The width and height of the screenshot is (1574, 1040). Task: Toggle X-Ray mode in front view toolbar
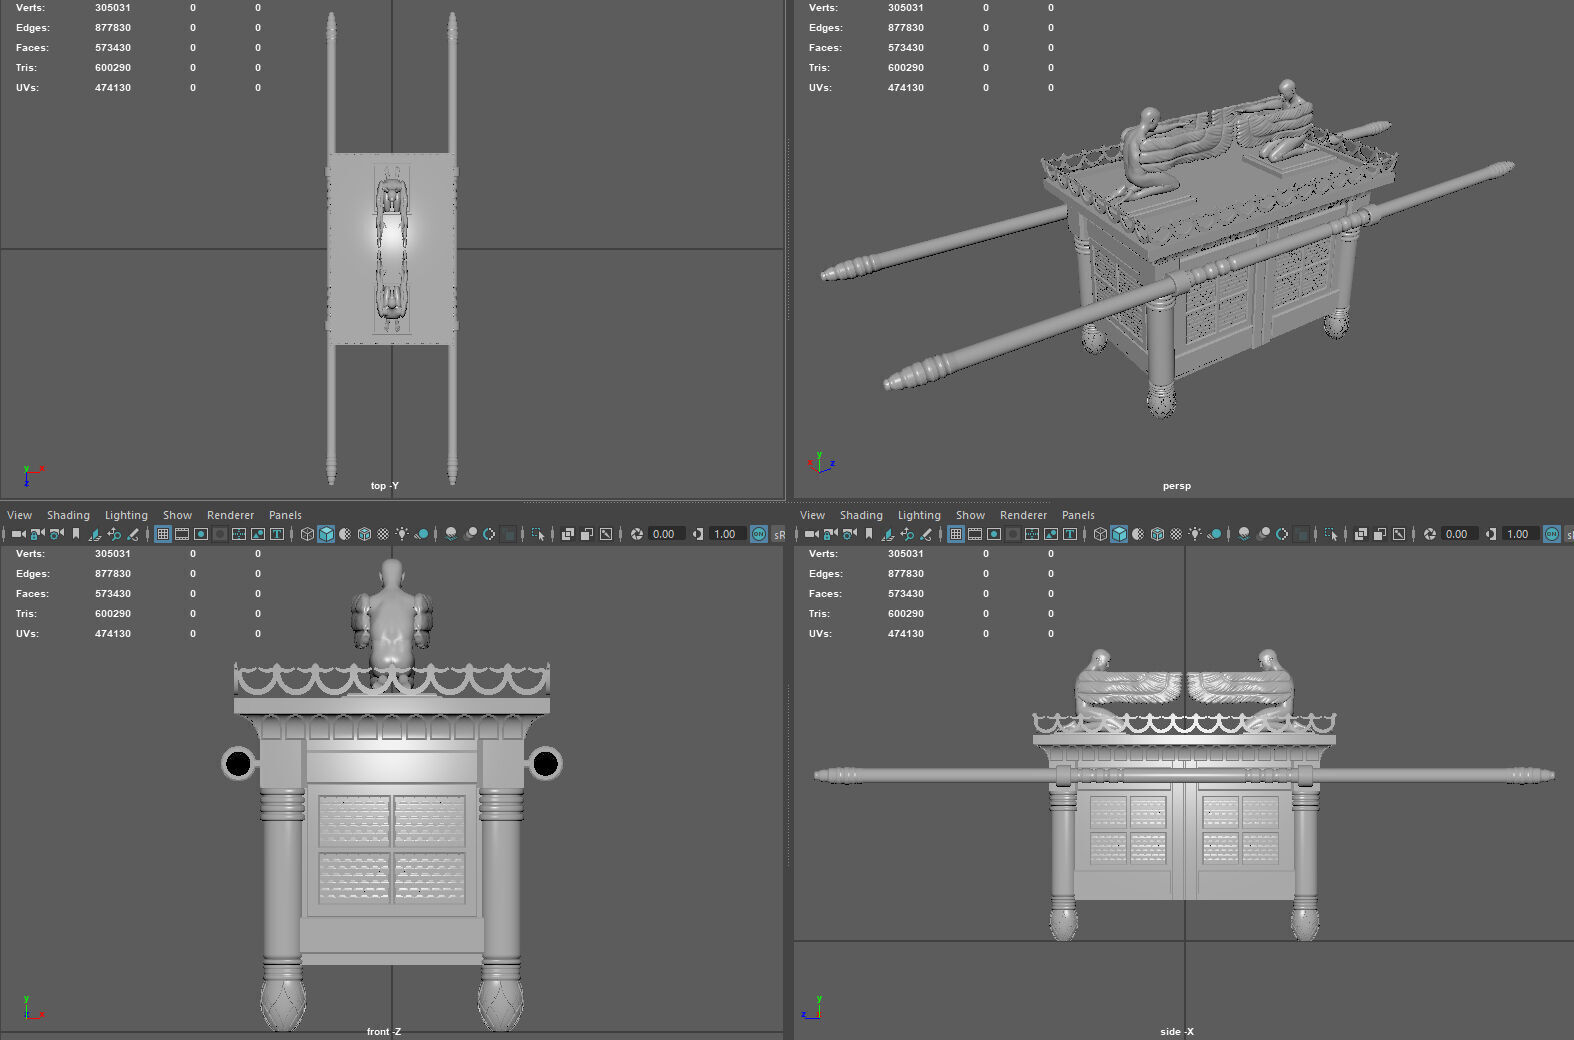pyautogui.click(x=568, y=534)
